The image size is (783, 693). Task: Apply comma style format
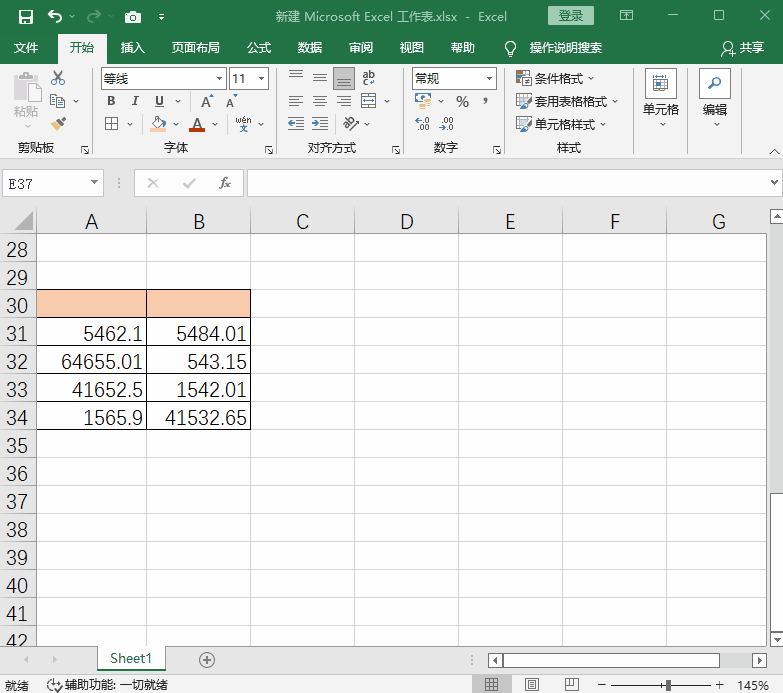point(485,101)
